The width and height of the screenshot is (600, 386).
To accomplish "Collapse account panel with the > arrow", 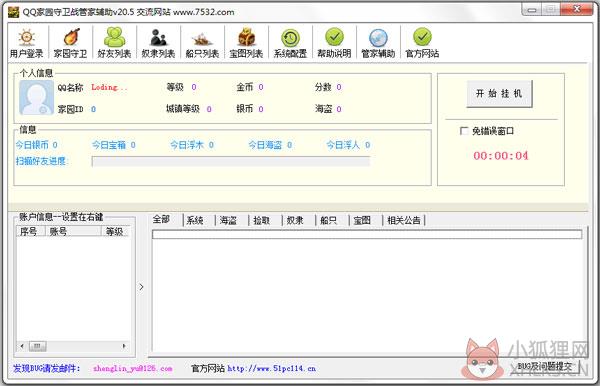I will [141, 287].
